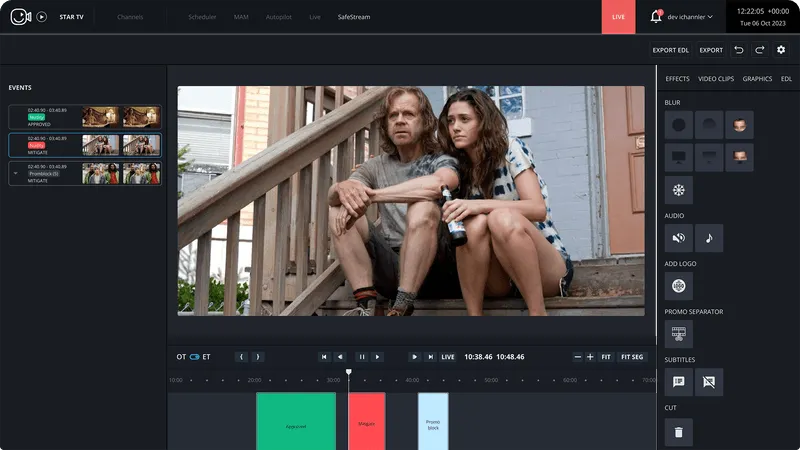Step one frame backward
800x450 pixels.
coord(340,357)
